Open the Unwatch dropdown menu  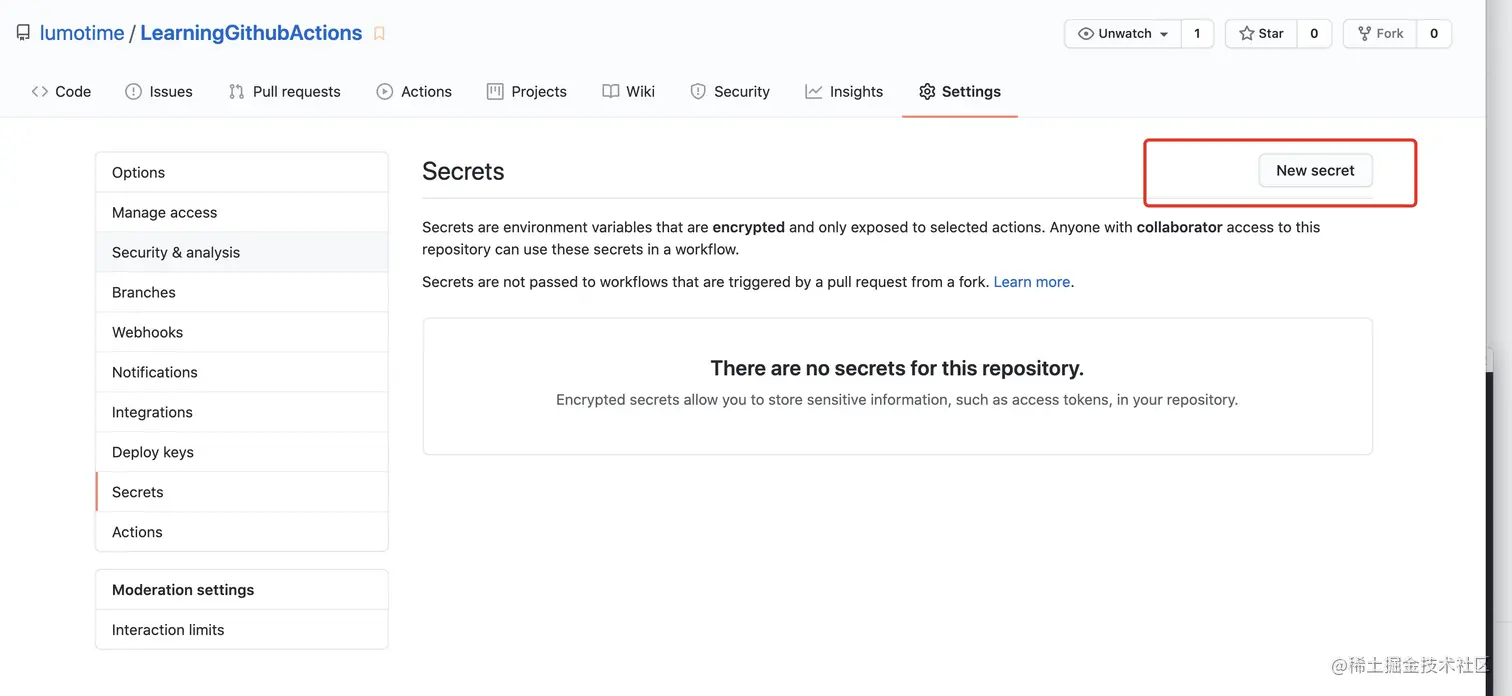tap(1163, 33)
